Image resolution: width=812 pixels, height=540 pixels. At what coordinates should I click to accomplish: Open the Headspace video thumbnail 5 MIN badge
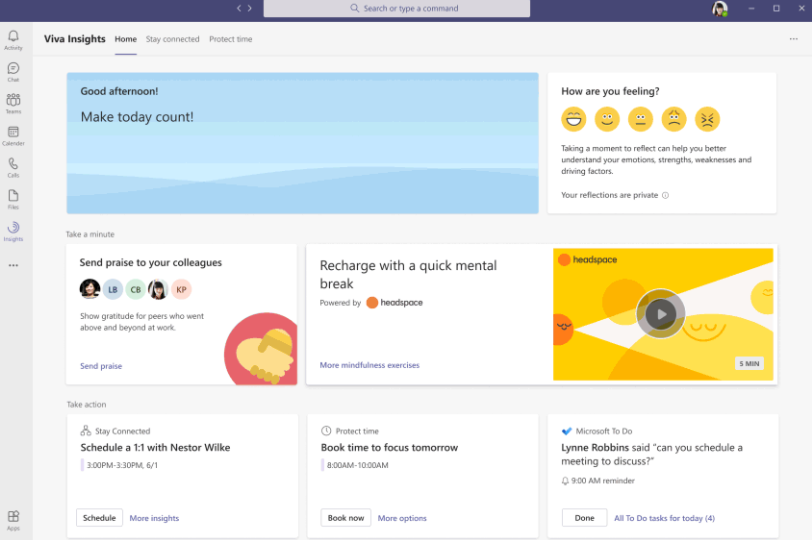(749, 363)
